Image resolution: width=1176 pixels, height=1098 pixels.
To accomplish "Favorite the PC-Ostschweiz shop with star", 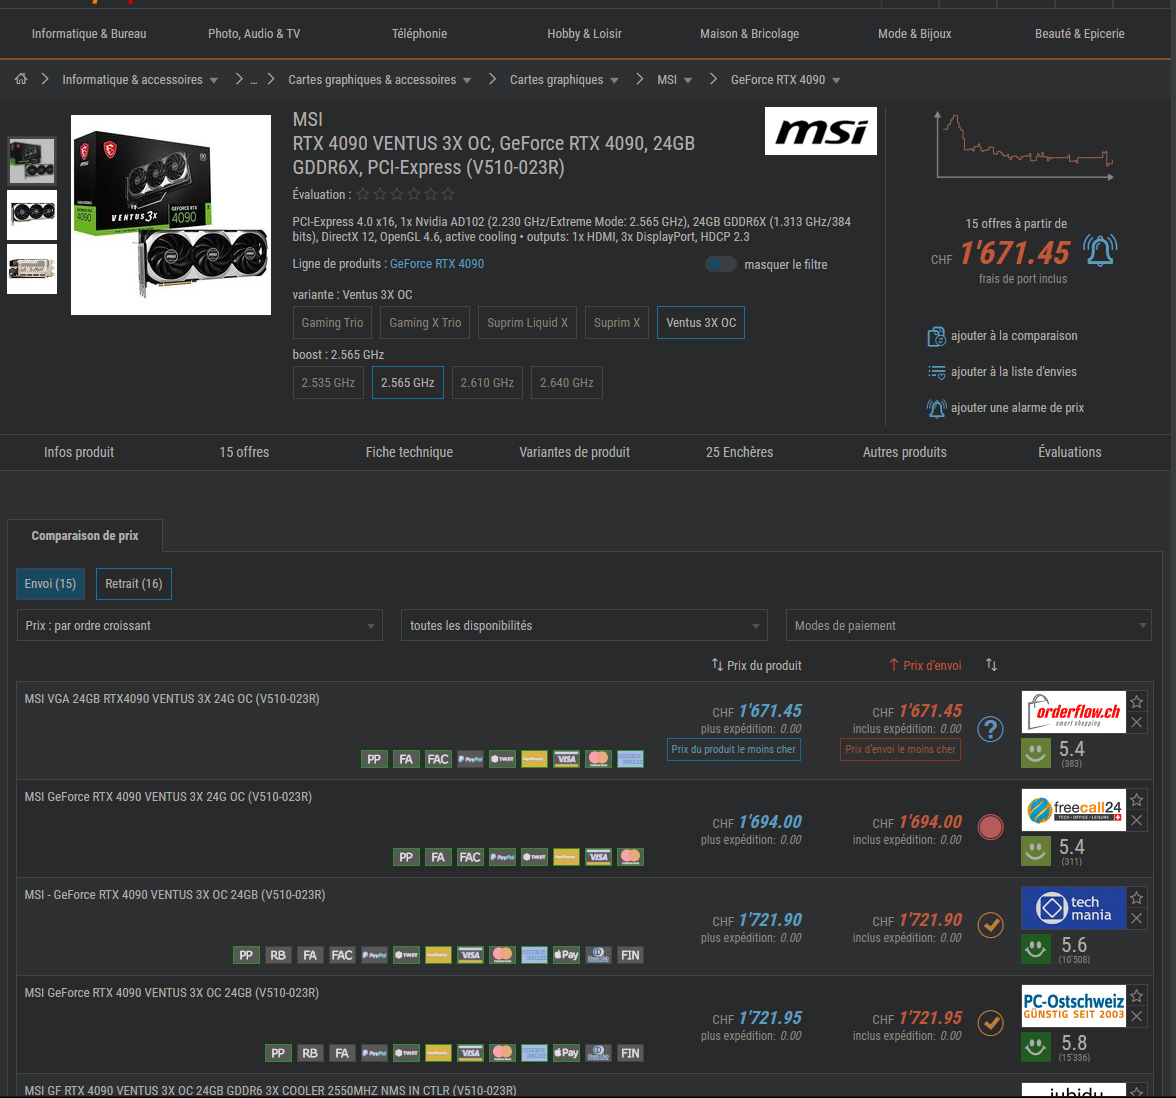I will pos(1136,995).
